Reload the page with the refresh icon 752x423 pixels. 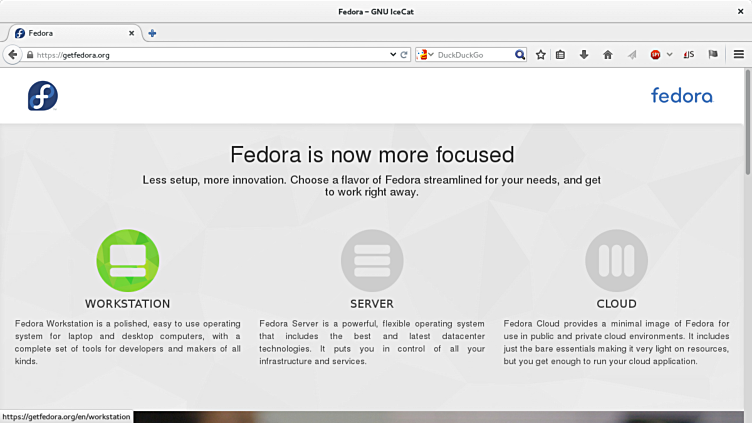pos(404,55)
